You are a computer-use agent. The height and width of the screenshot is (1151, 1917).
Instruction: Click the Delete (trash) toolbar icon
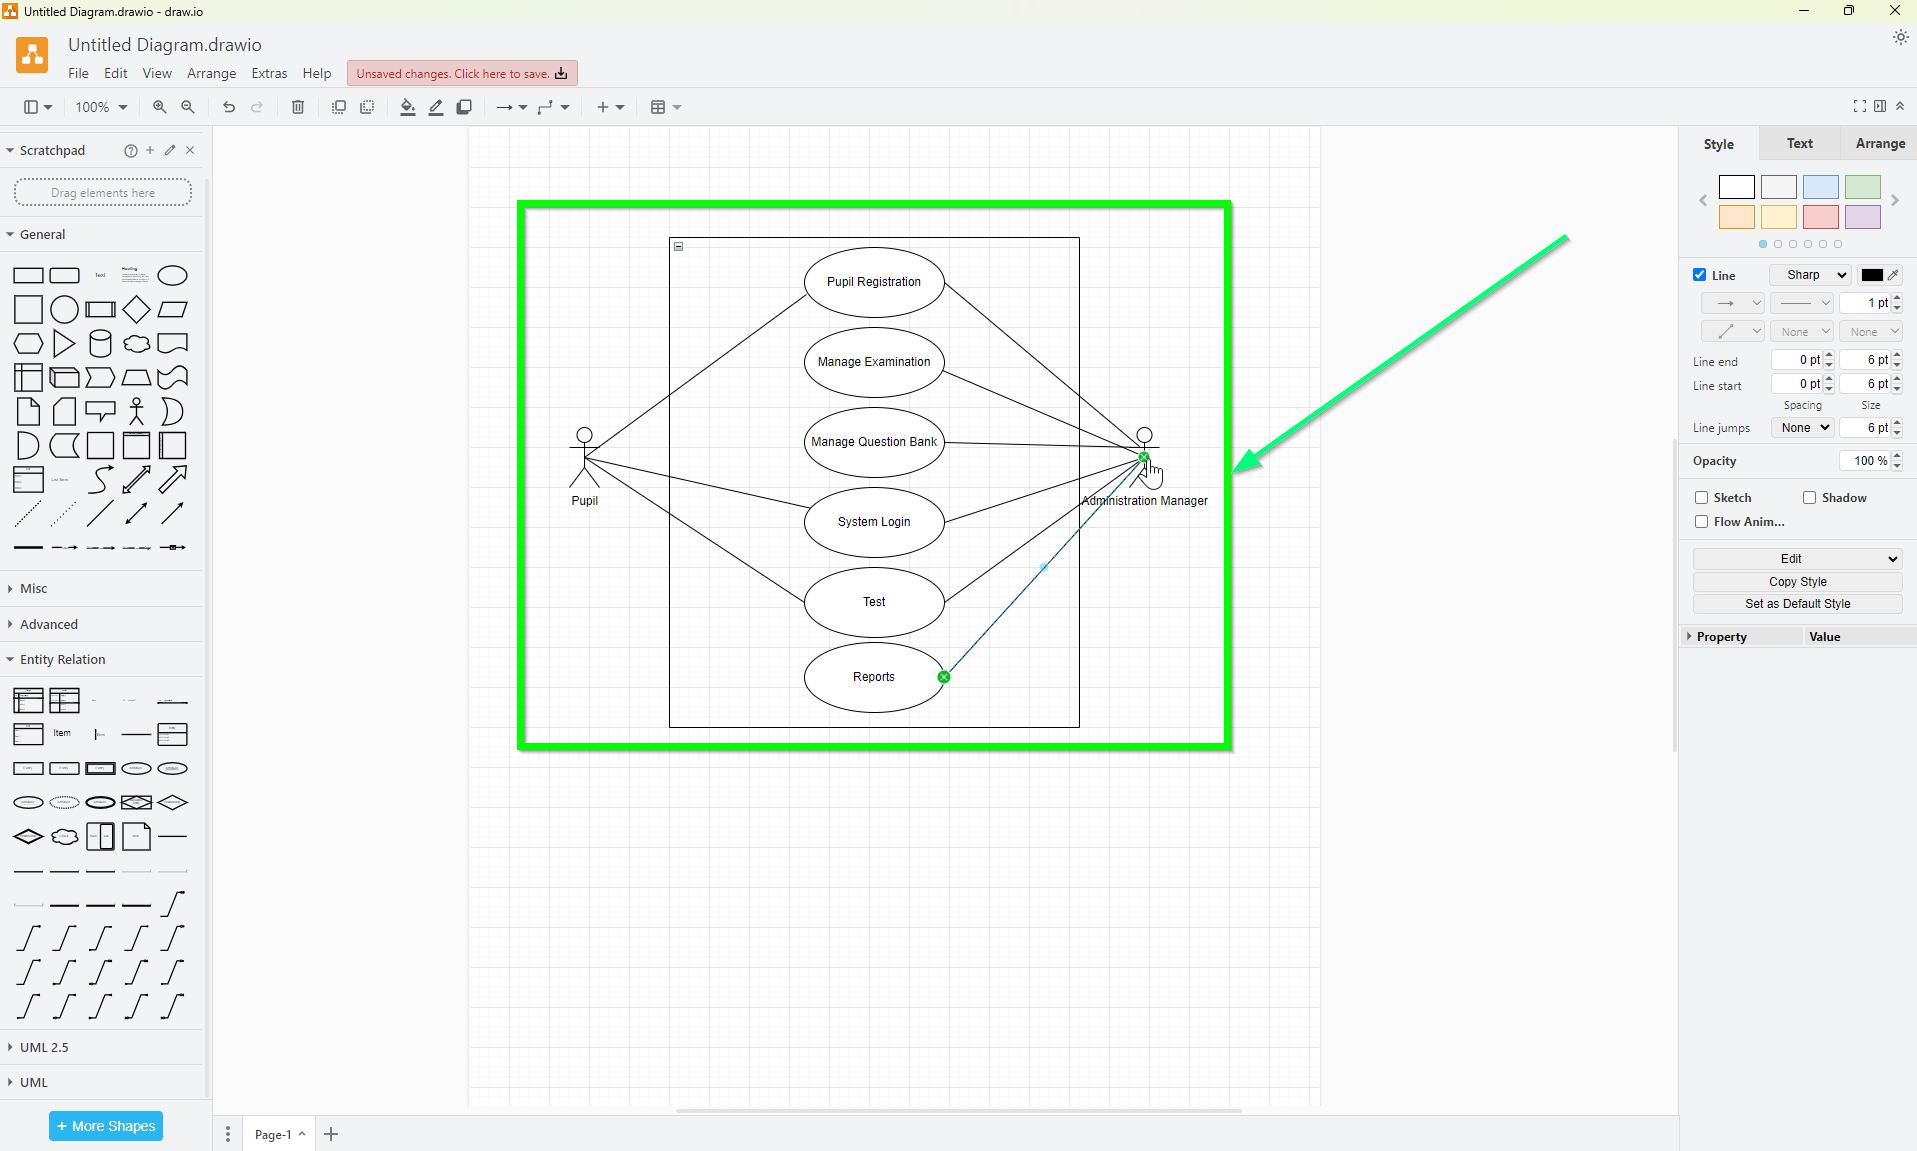click(x=297, y=107)
